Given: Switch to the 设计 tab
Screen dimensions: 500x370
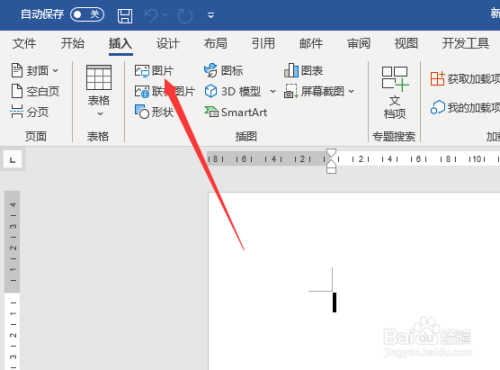Looking at the screenshot, I should tap(168, 43).
